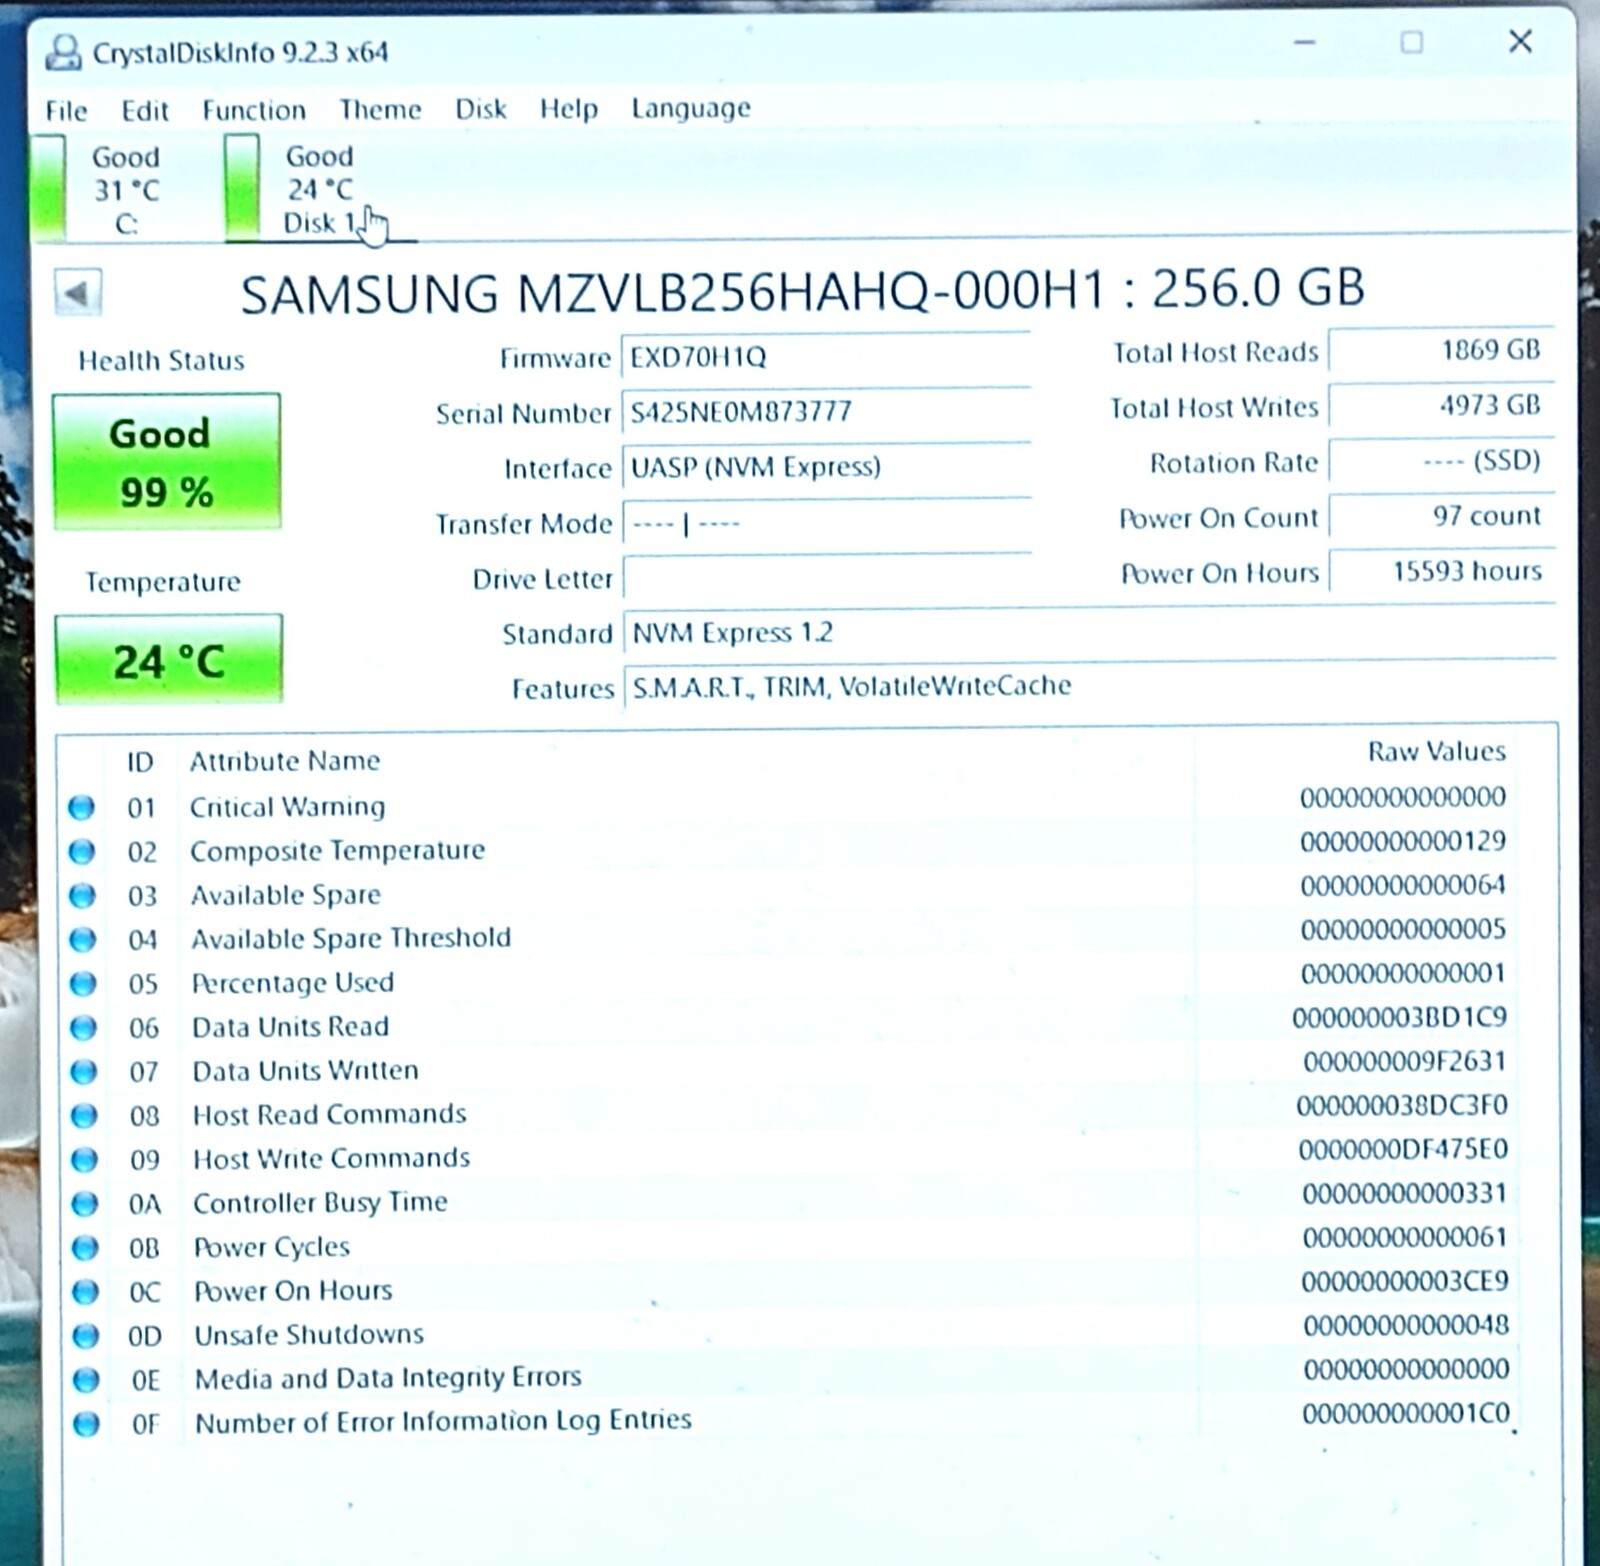Select the Data Units Written attribute name

(x=306, y=1070)
